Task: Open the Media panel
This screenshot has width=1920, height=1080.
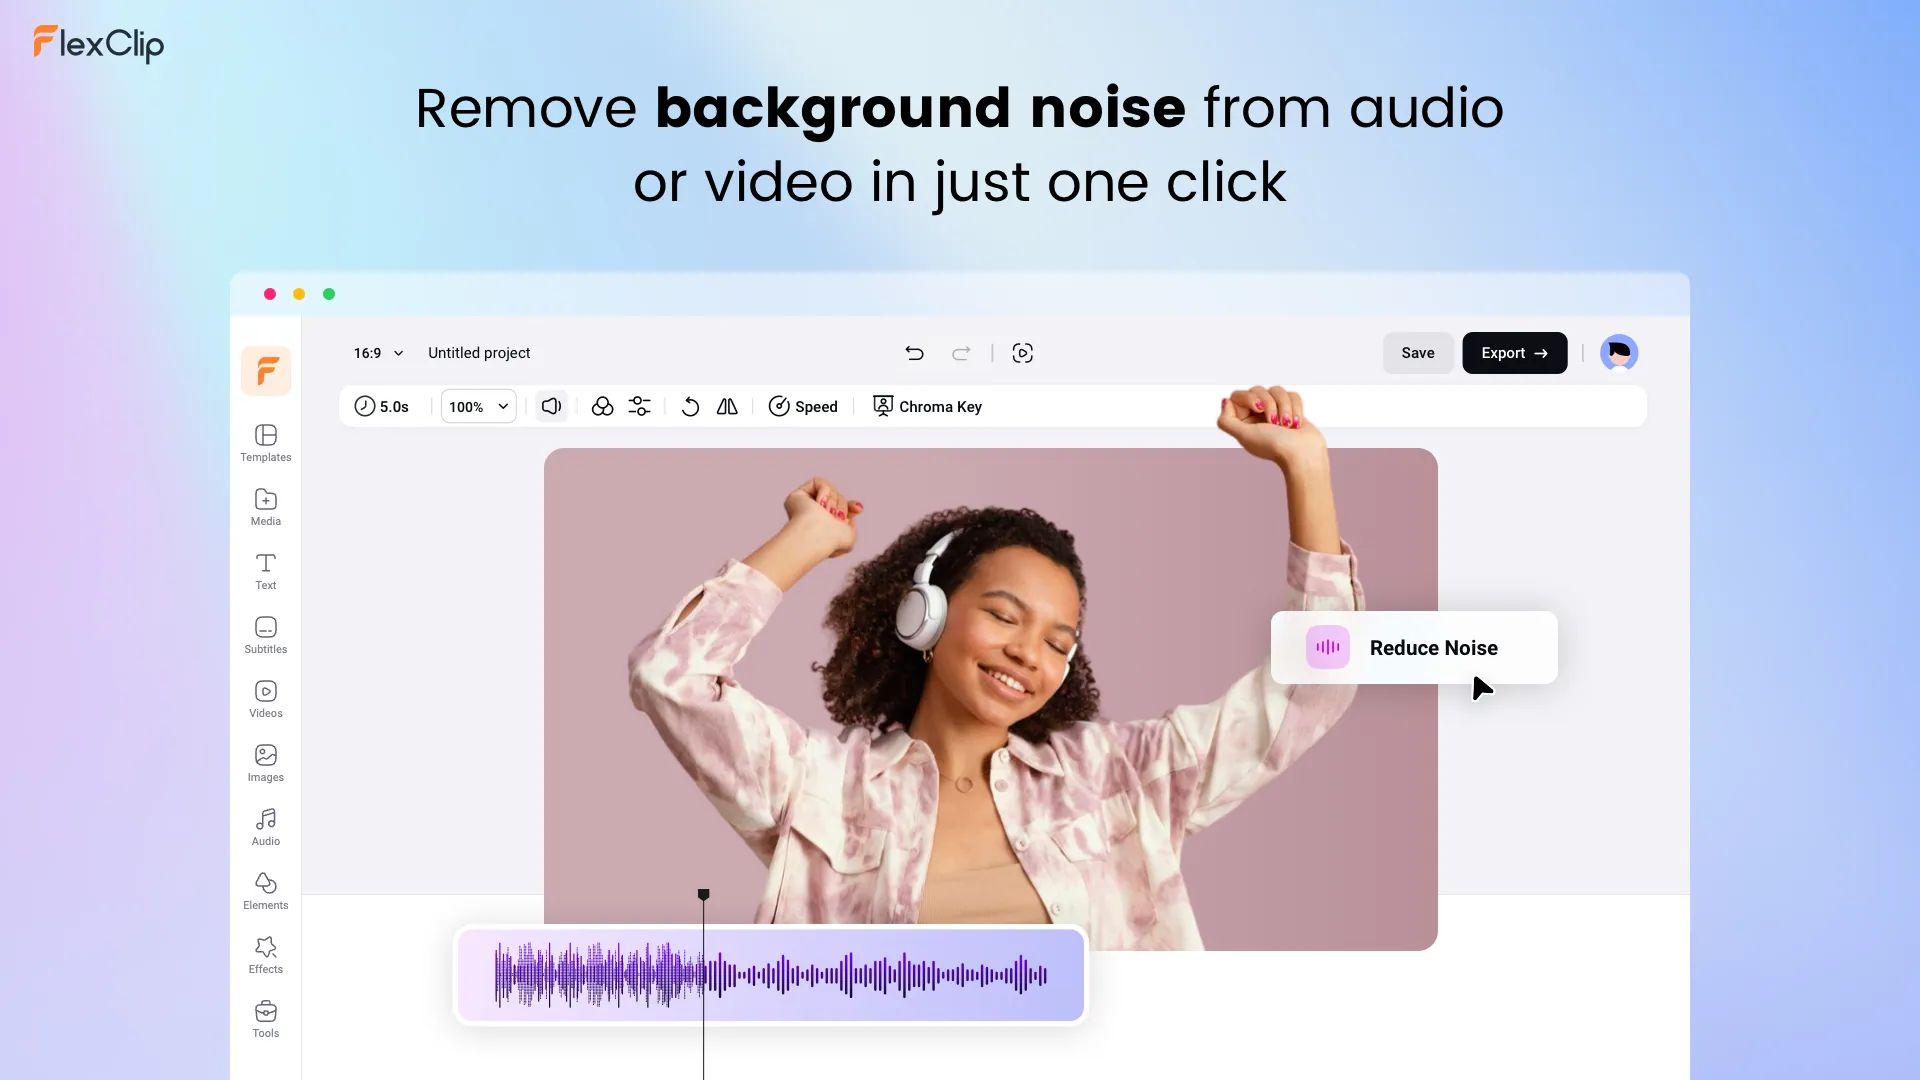Action: pyautogui.click(x=265, y=505)
